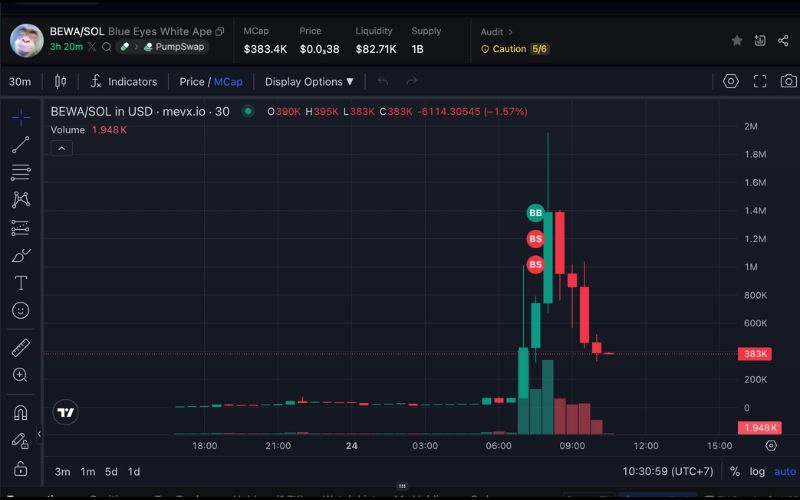Toggle magnet snap mode

point(20,412)
